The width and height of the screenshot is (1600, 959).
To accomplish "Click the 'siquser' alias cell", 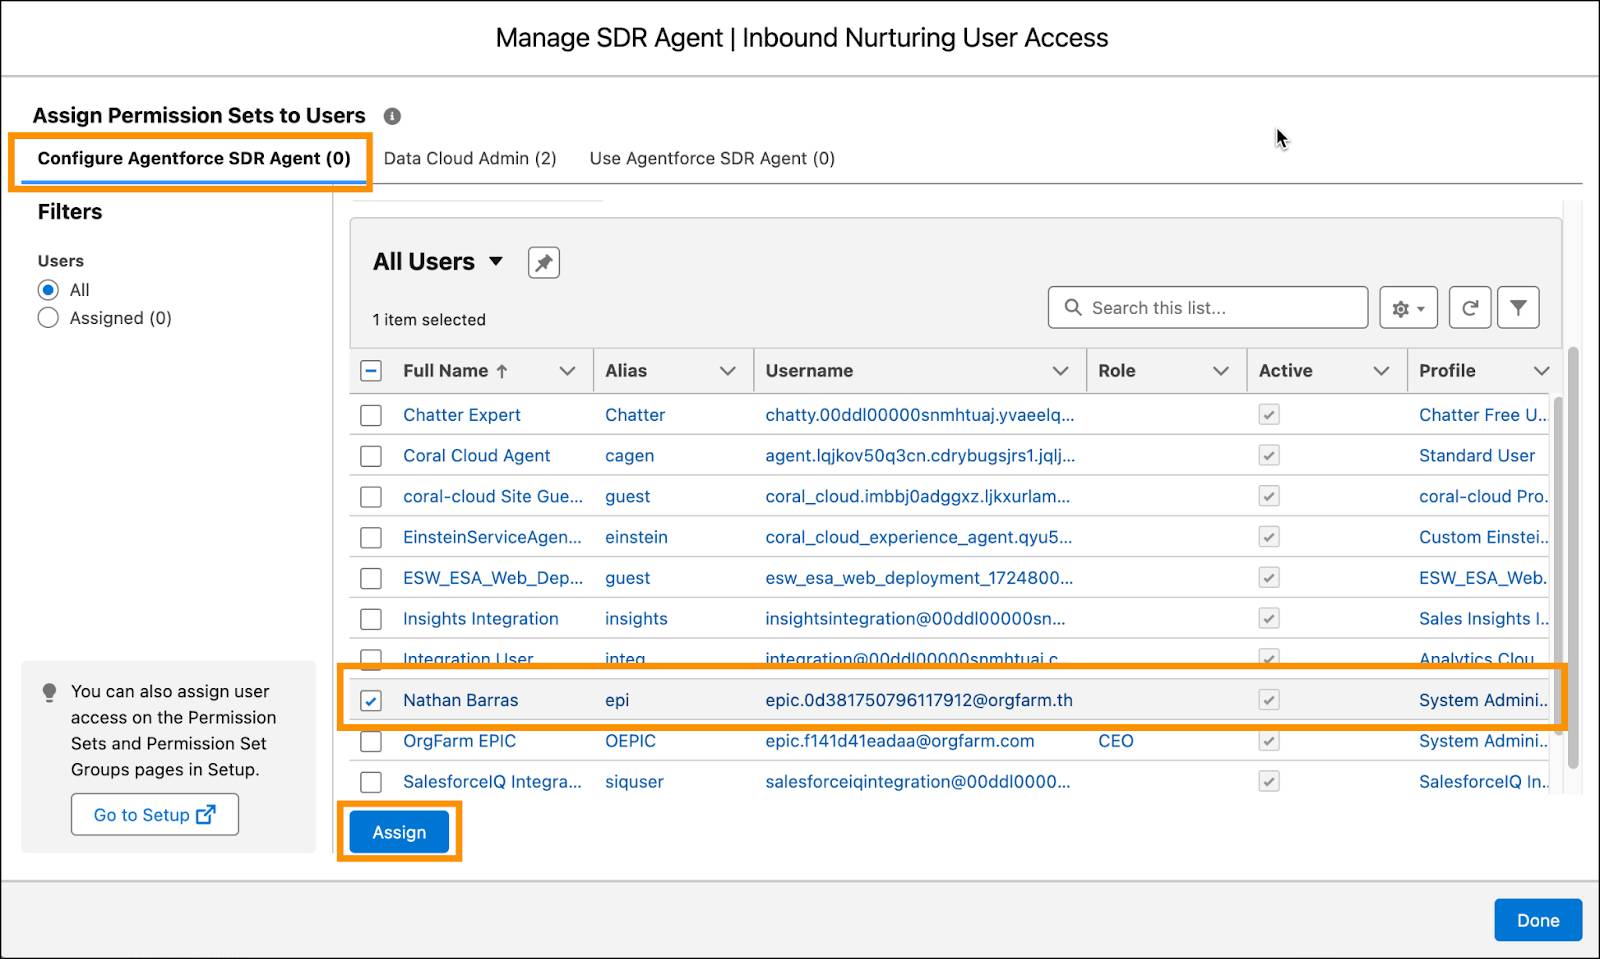I will [x=634, y=782].
